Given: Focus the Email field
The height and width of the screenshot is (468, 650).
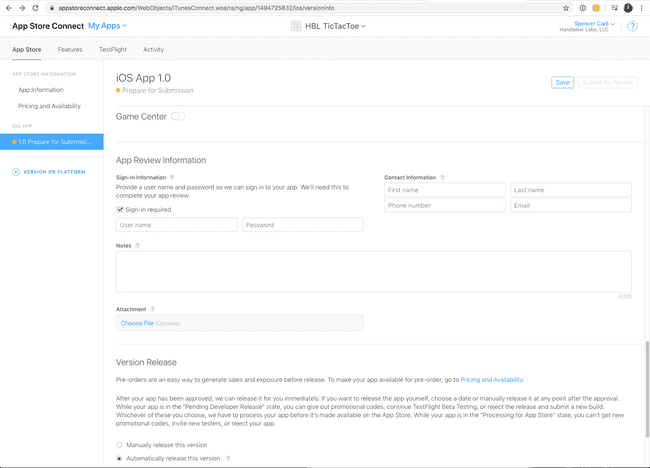Looking at the screenshot, I should point(571,205).
